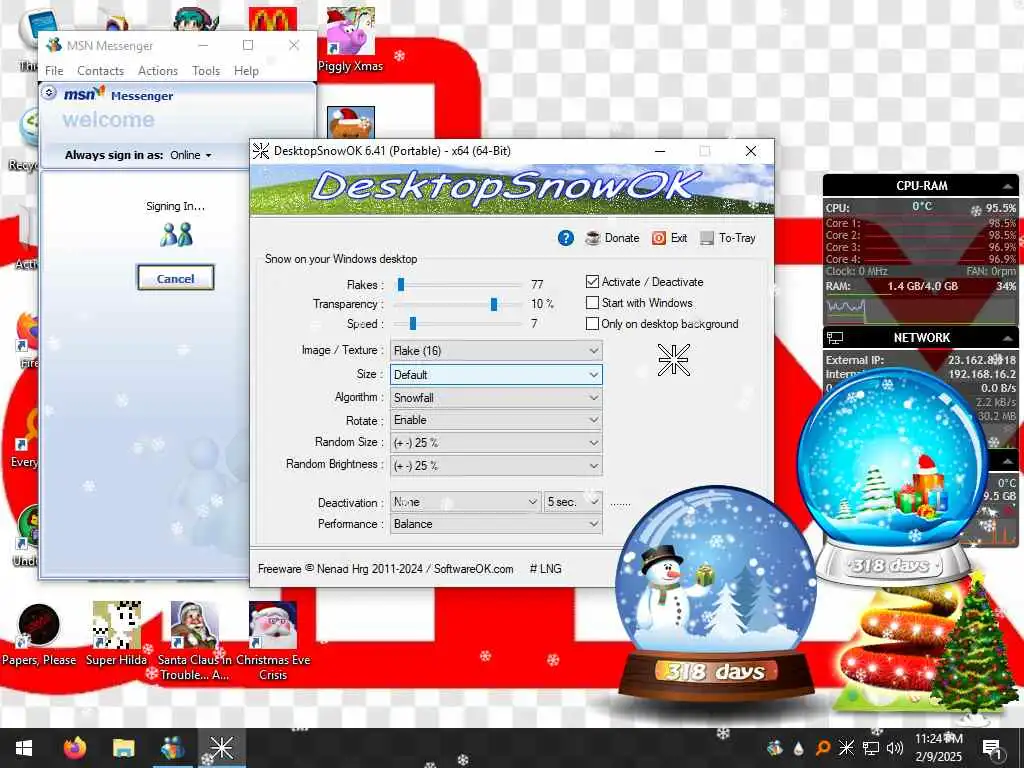Click the Donate coffee-cup button

tap(612, 238)
